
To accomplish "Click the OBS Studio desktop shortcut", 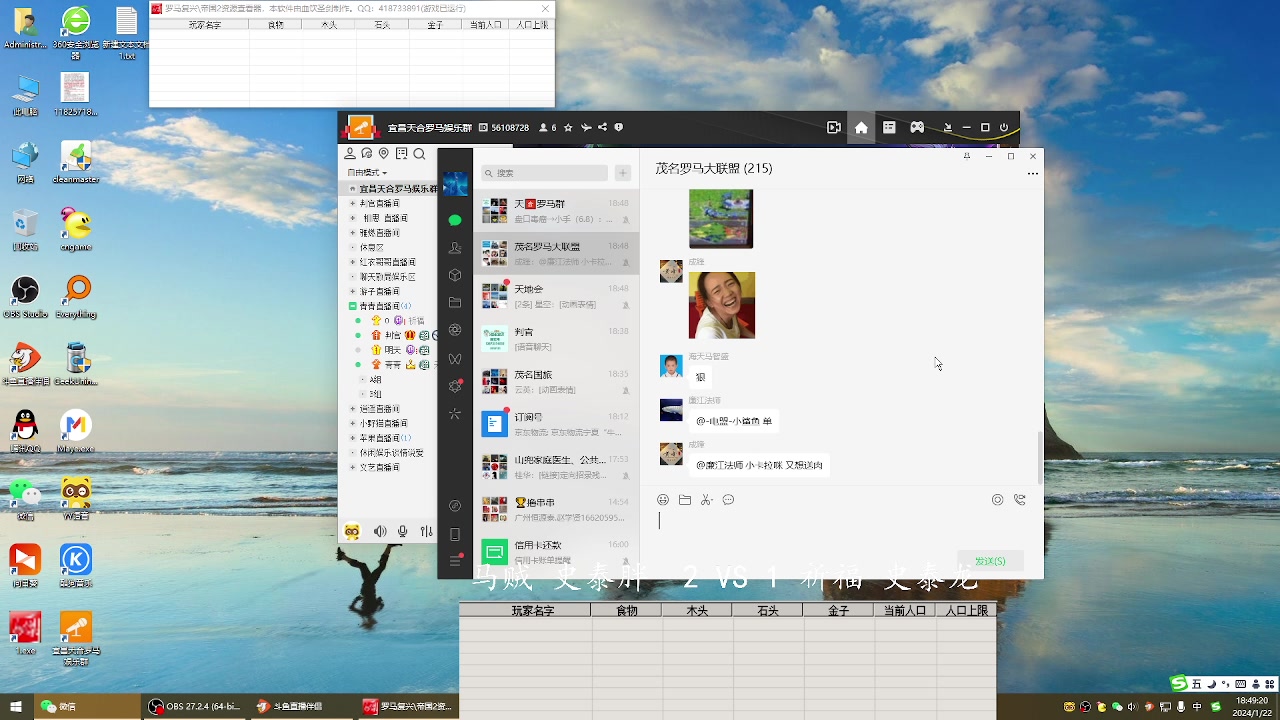I will click(x=25, y=297).
